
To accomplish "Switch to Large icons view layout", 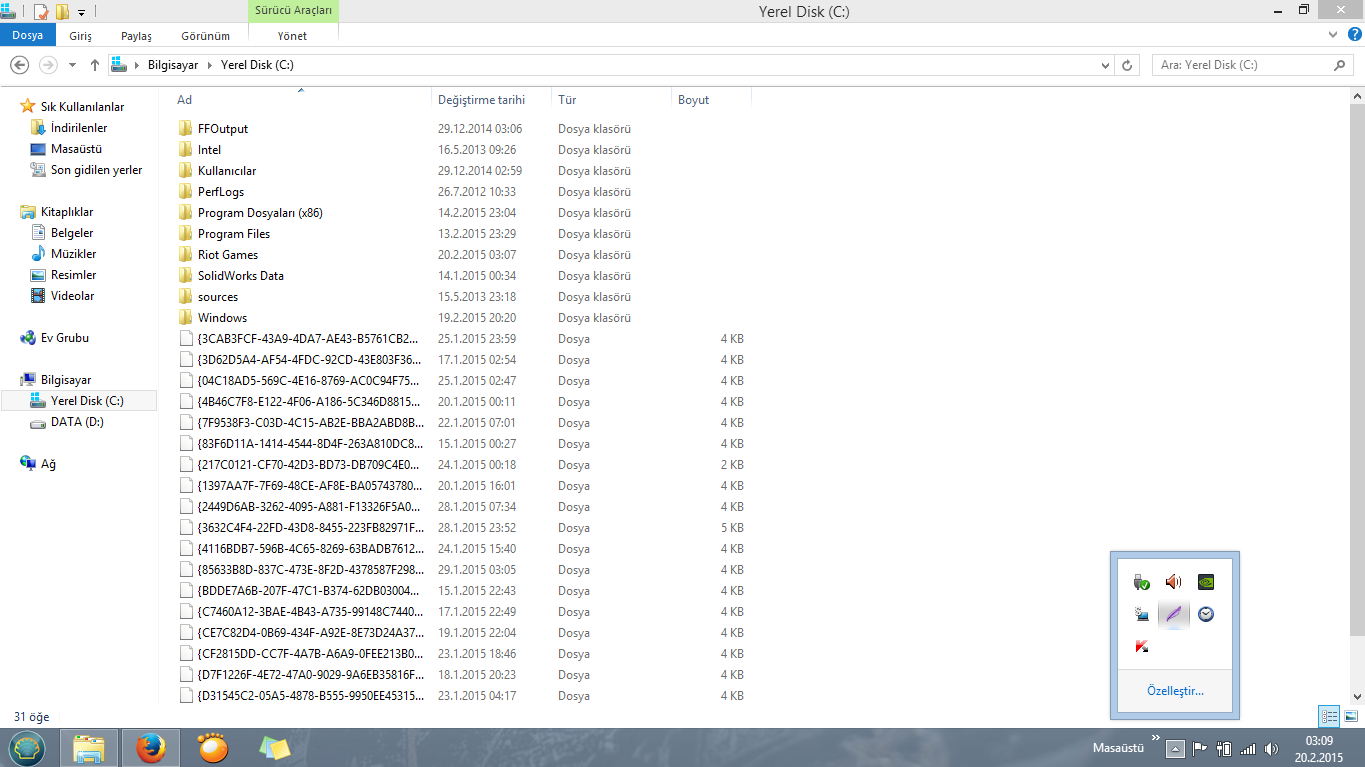I will (x=1351, y=716).
